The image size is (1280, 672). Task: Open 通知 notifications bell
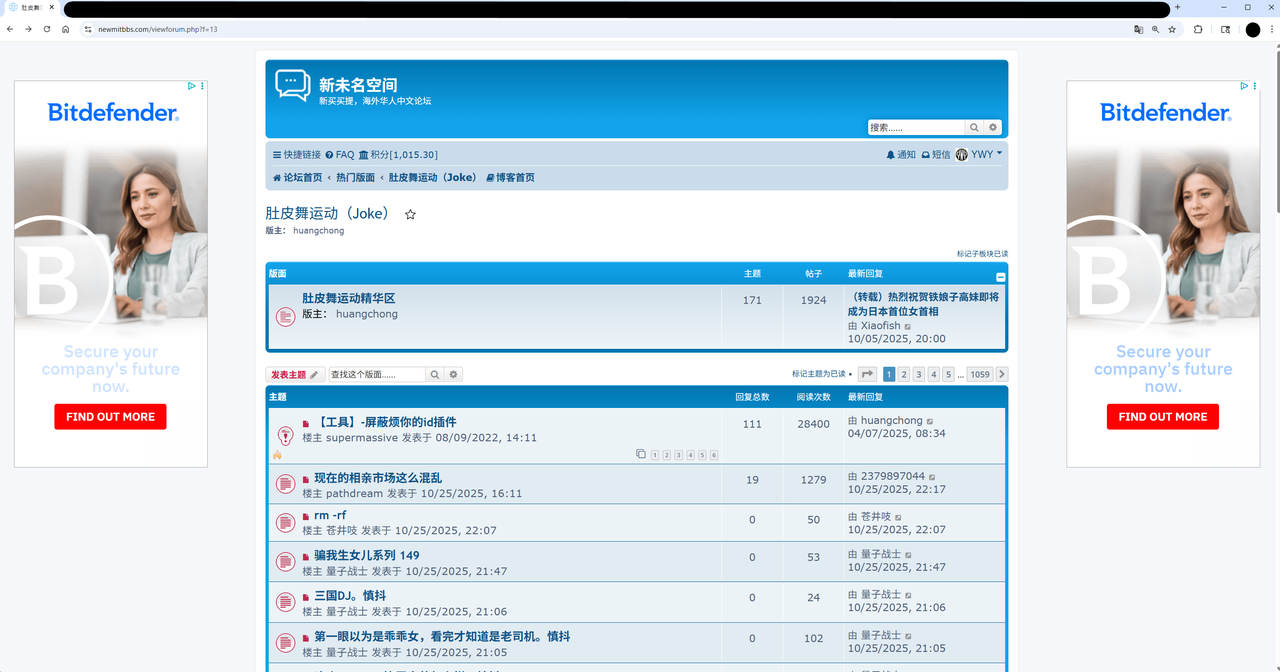tap(901, 155)
